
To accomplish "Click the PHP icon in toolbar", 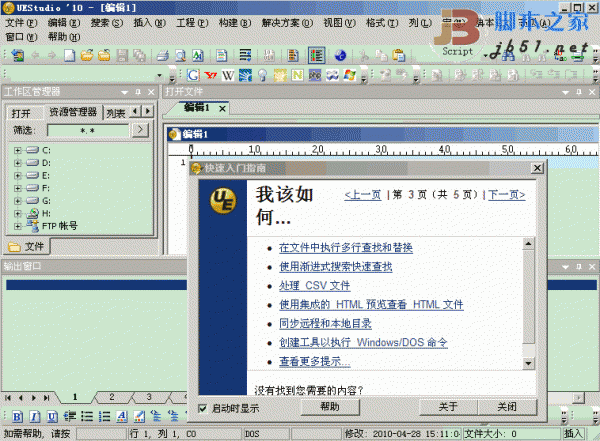I will click(x=315, y=75).
